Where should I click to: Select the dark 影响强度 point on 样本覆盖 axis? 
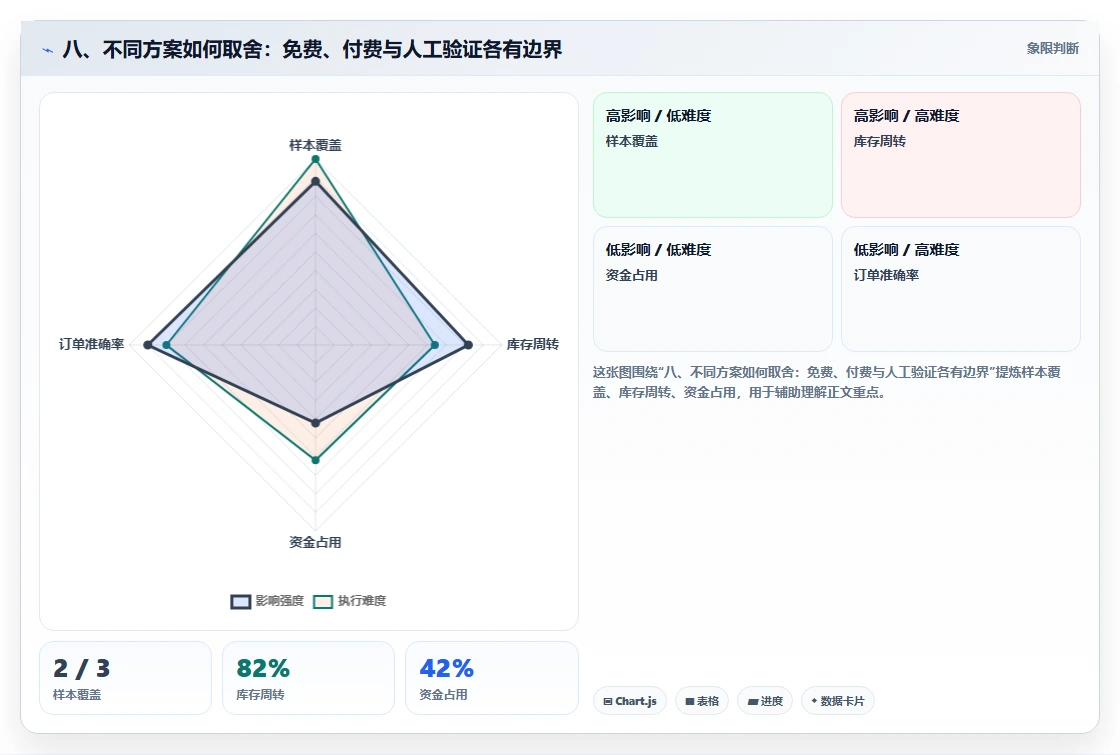click(315, 181)
